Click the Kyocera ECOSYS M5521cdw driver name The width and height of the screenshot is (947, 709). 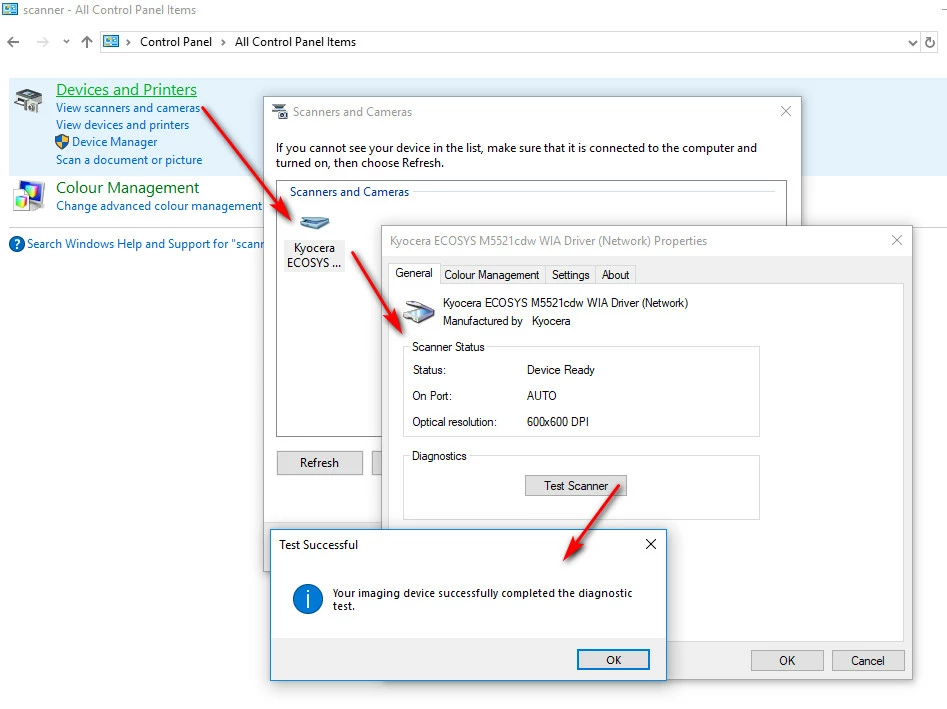tap(565, 303)
